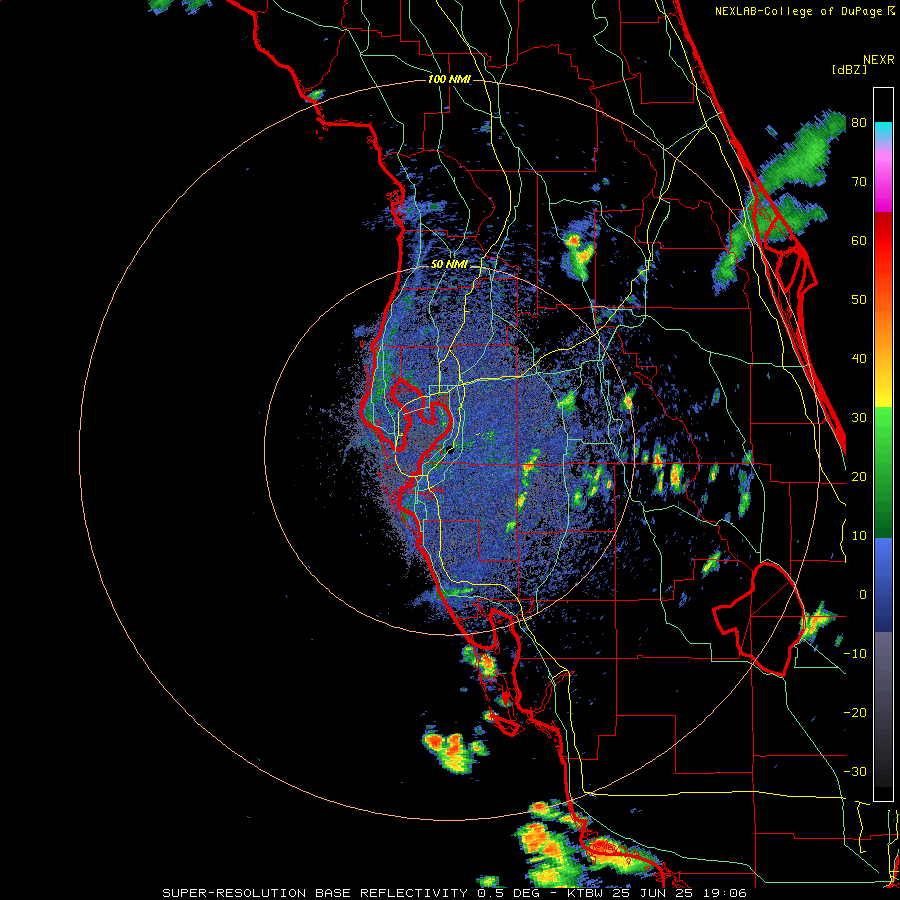Click the -10 dBZ value on the legend

(x=855, y=654)
